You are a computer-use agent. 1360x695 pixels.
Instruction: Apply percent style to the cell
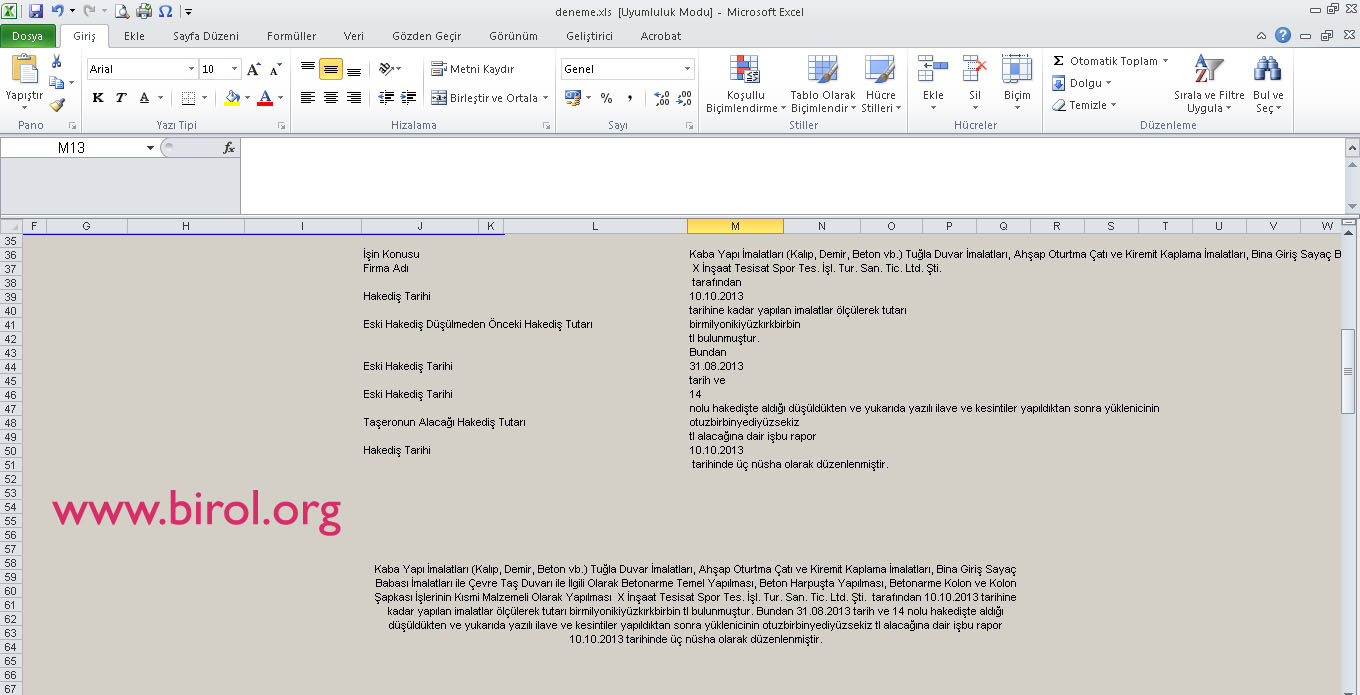coord(606,98)
